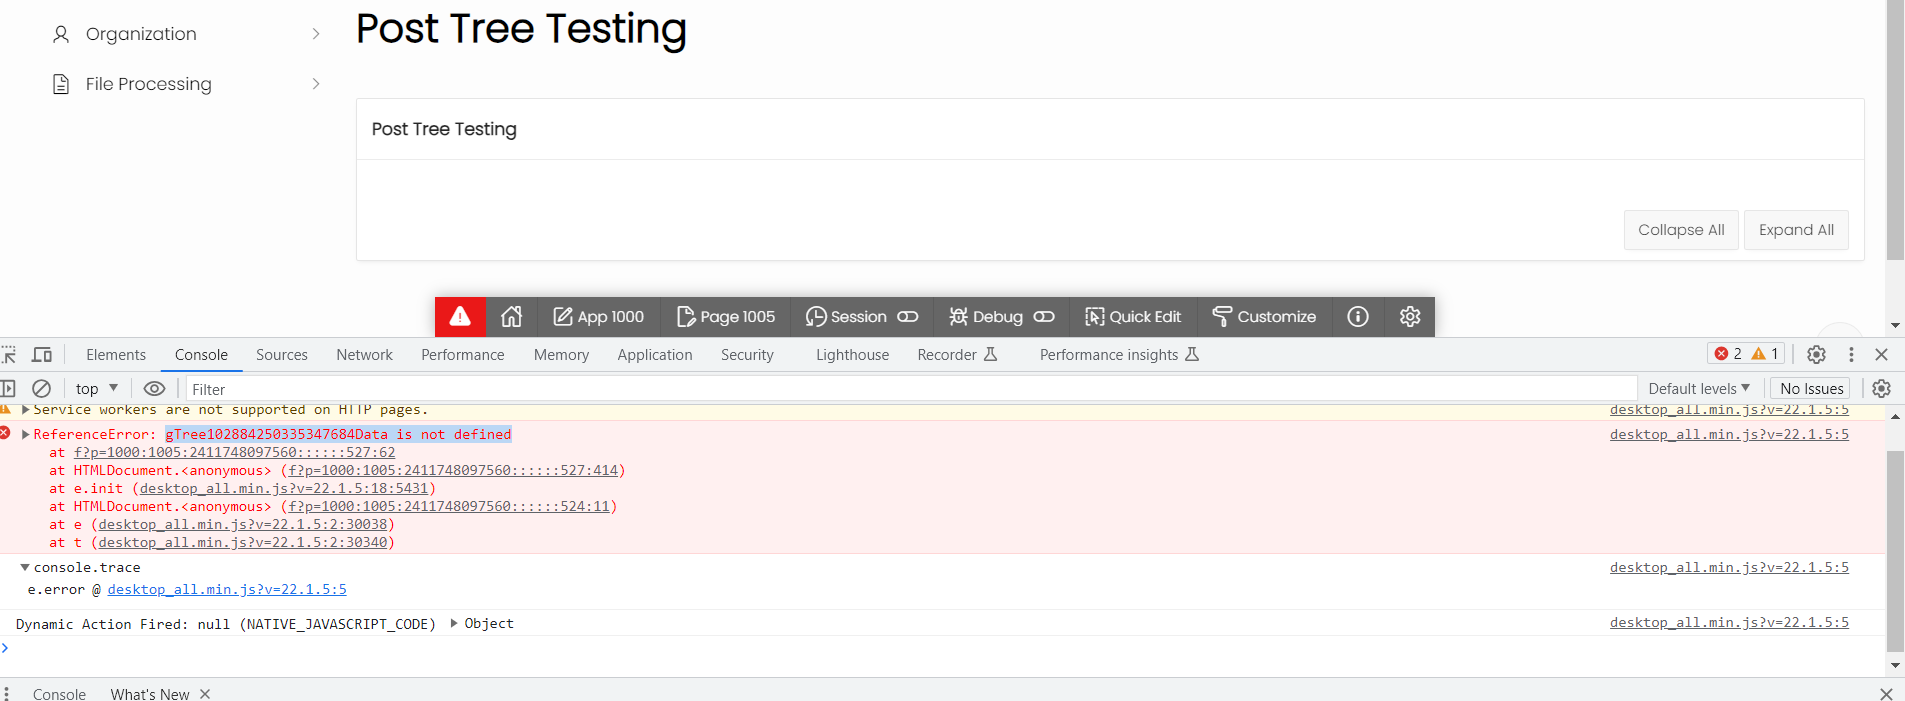Screen dimensions: 1905x701
Task: Open developer toolbar settings gear
Action: 1409,317
